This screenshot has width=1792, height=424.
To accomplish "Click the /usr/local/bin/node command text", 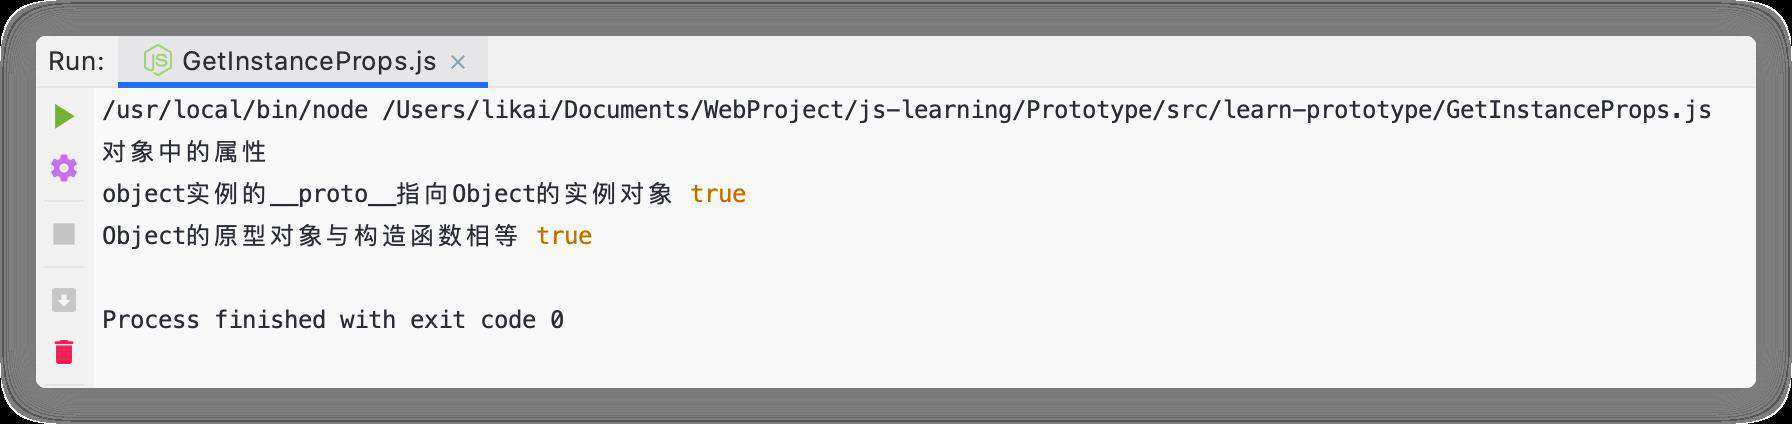I will pyautogui.click(x=235, y=110).
